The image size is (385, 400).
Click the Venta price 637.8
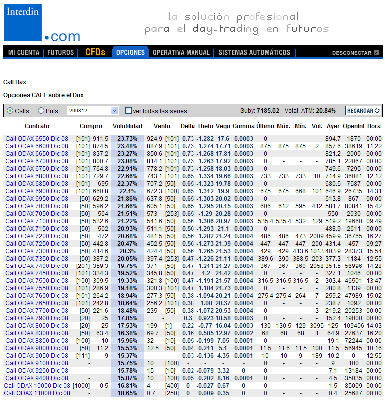pyautogui.click(x=154, y=198)
